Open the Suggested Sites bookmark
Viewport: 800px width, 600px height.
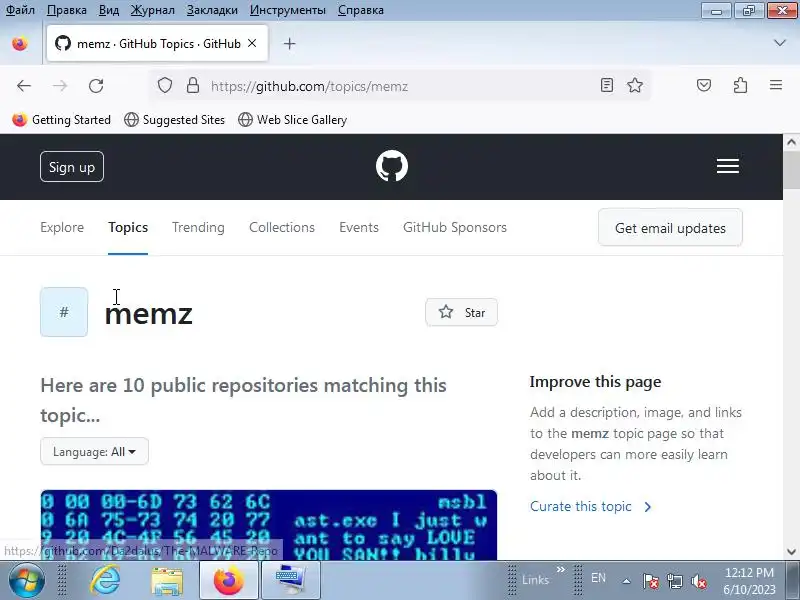click(x=174, y=120)
